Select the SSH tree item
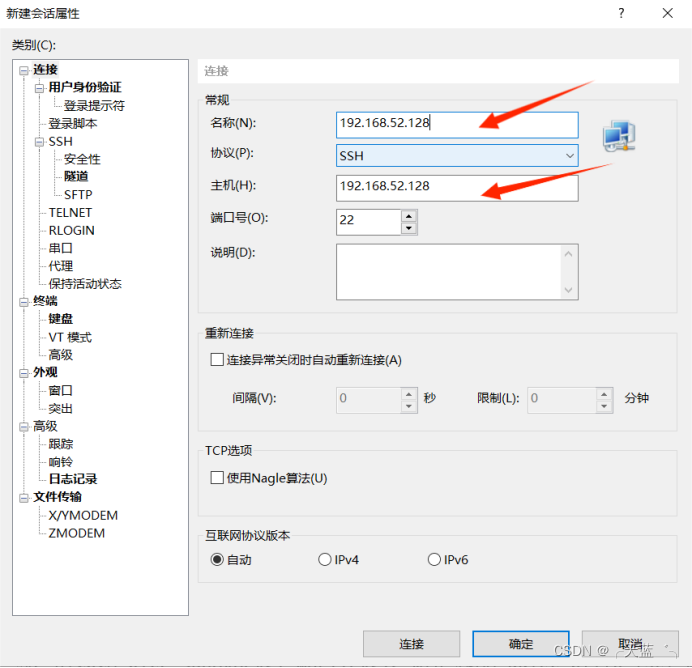692x668 pixels. click(60, 142)
